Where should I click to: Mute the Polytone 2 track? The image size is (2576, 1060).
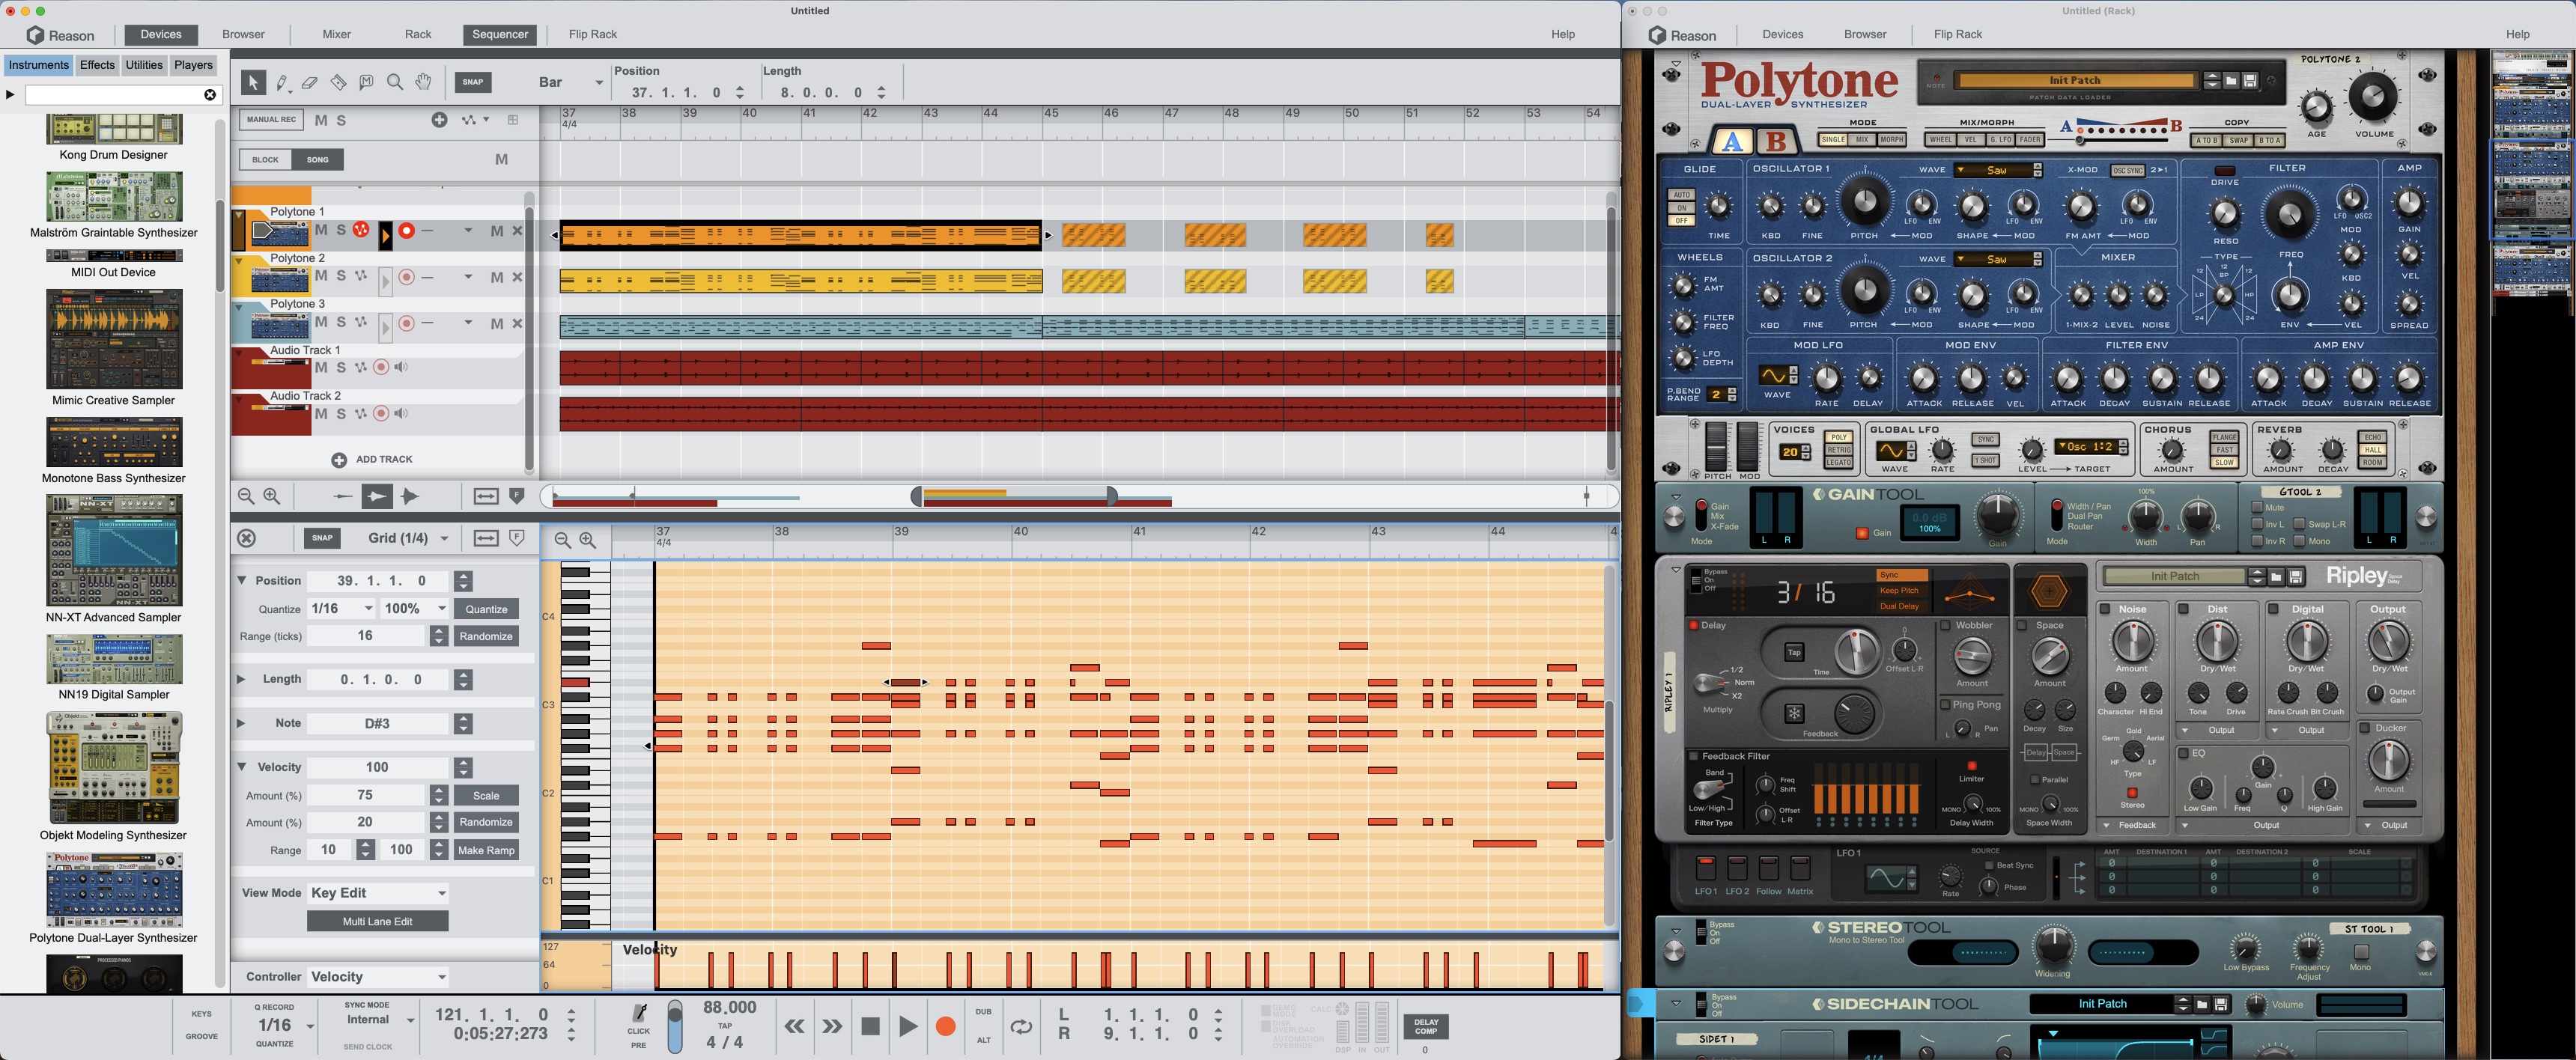click(321, 276)
